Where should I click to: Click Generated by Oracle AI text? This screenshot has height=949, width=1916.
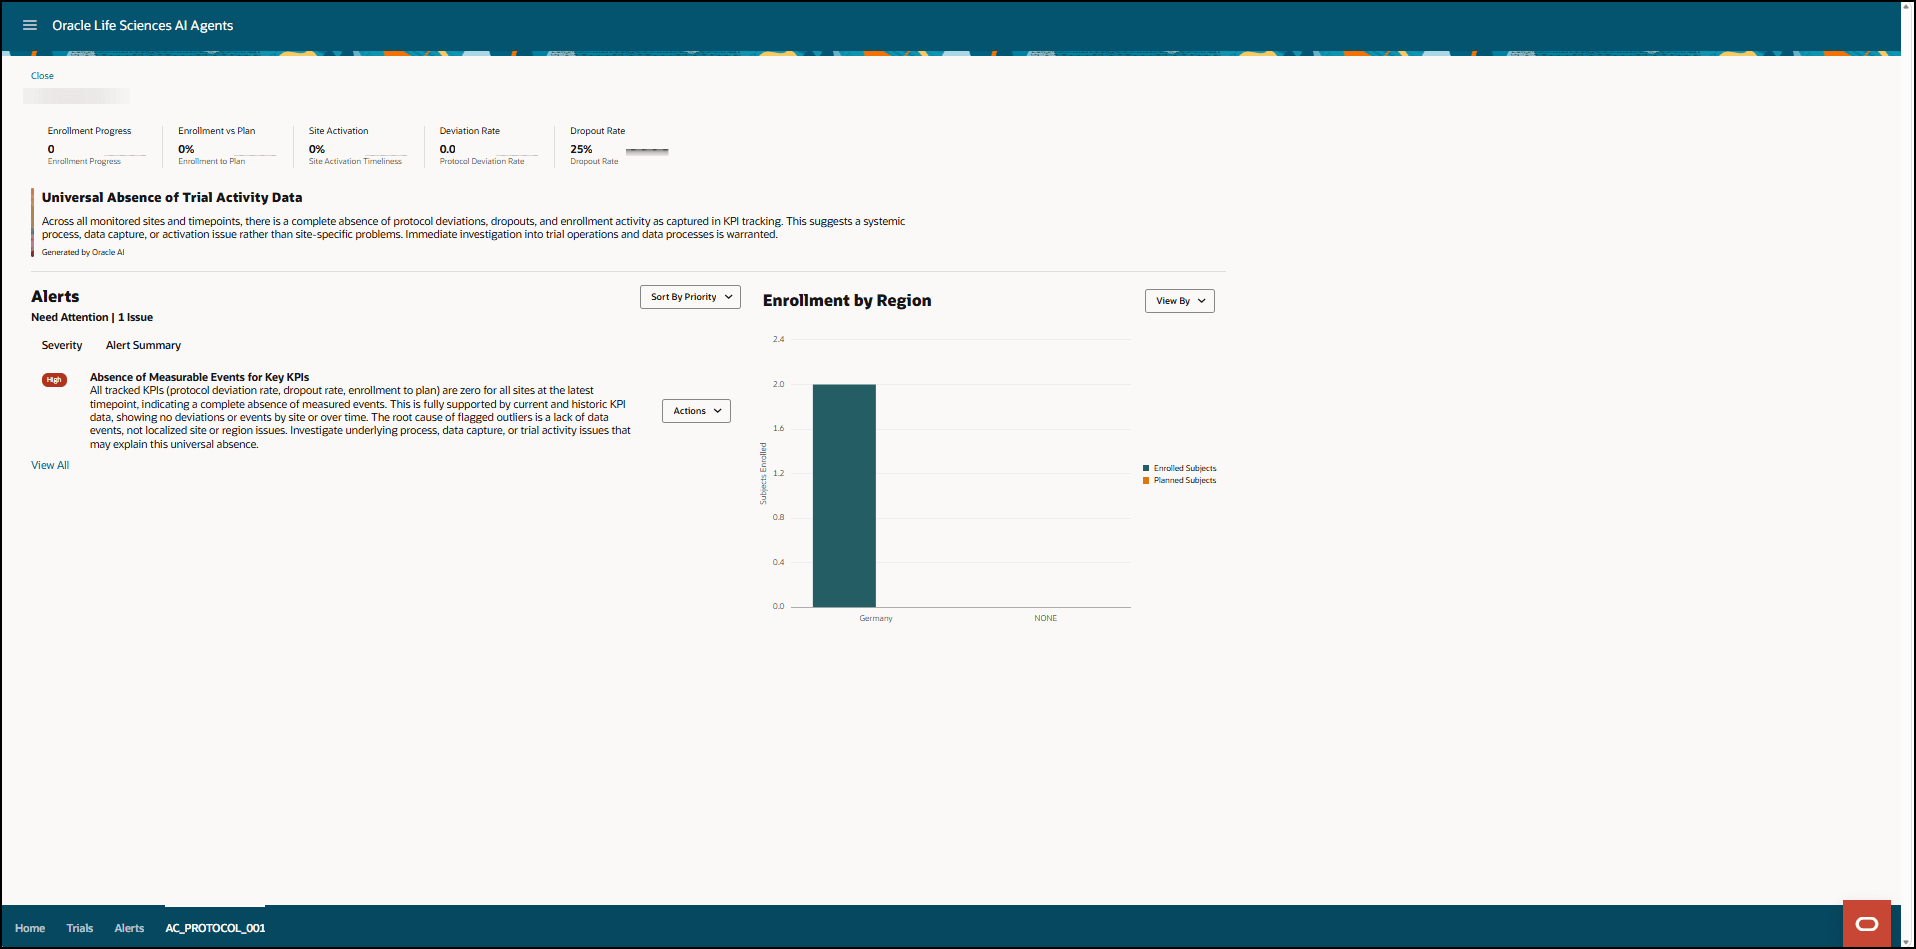pyautogui.click(x=83, y=252)
